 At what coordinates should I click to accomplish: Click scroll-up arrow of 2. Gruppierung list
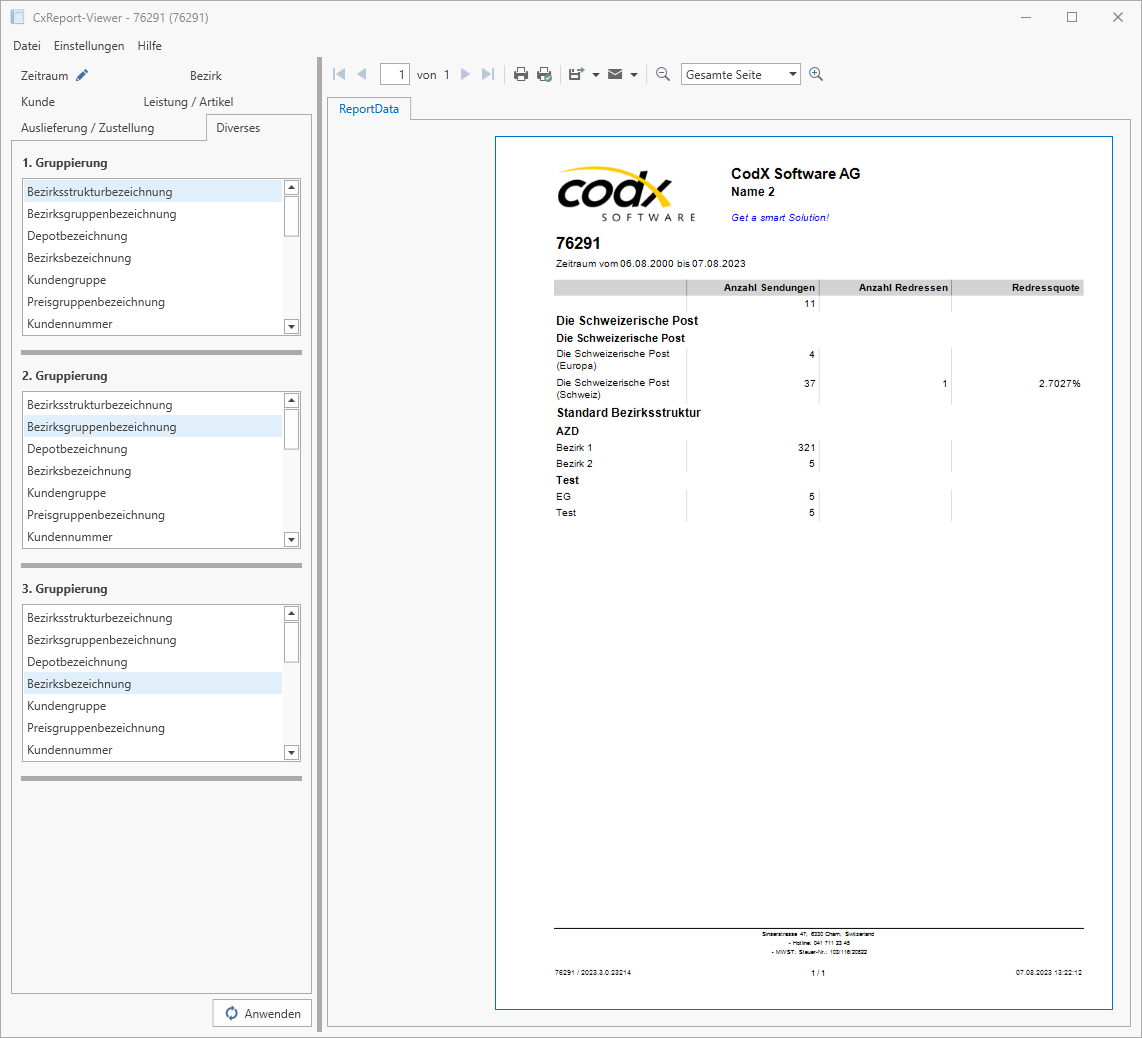click(x=291, y=400)
